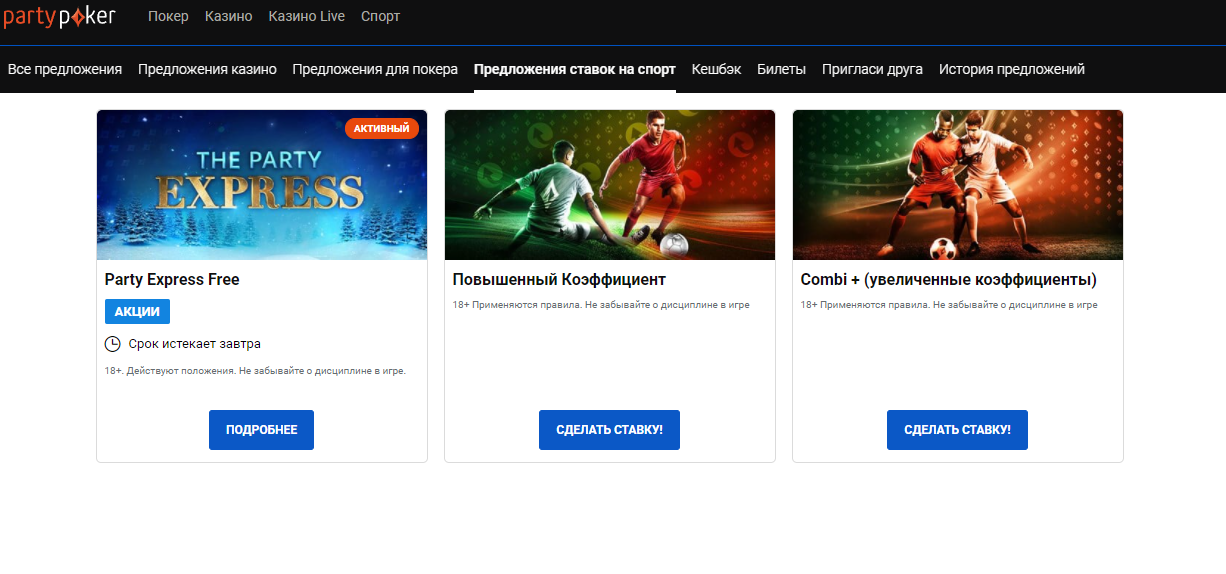This screenshot has height=574, width=1226.
Task: Click the АКЦИИ tag
Action: (x=137, y=311)
